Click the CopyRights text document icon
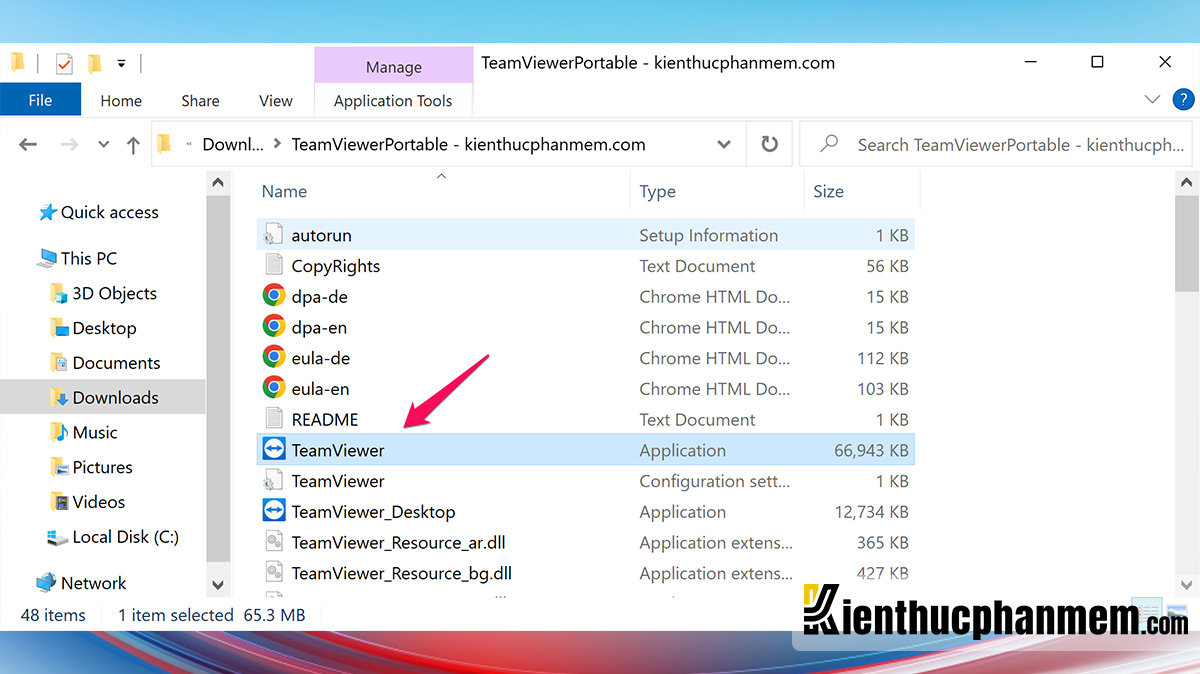 pyautogui.click(x=274, y=266)
